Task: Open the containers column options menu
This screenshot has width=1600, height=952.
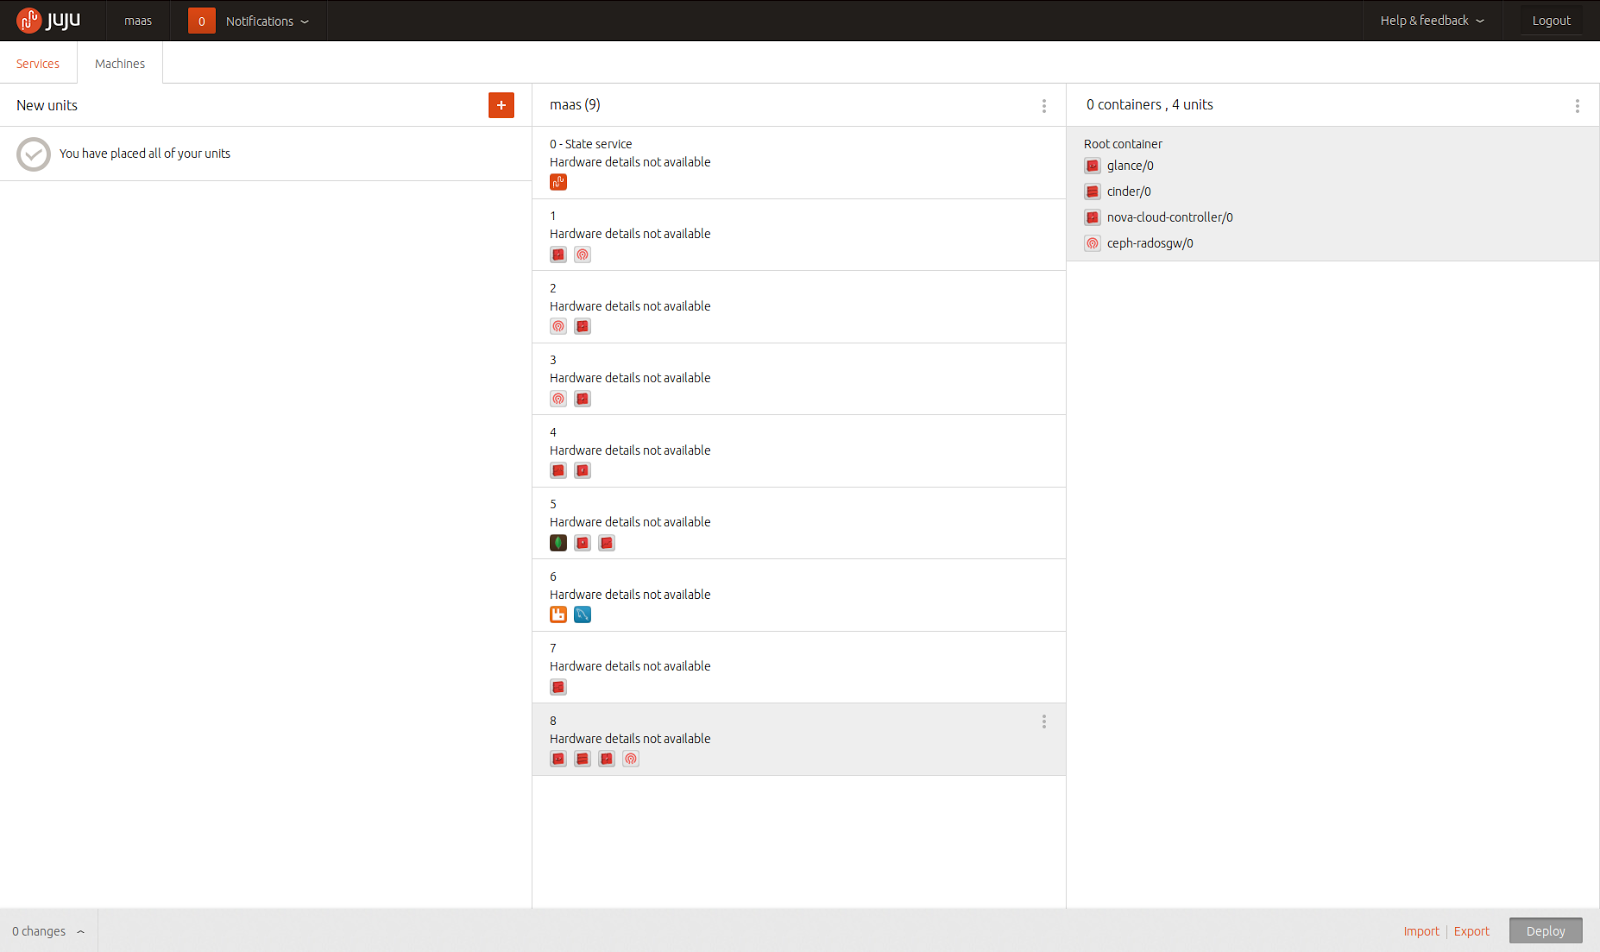Action: 1577,106
